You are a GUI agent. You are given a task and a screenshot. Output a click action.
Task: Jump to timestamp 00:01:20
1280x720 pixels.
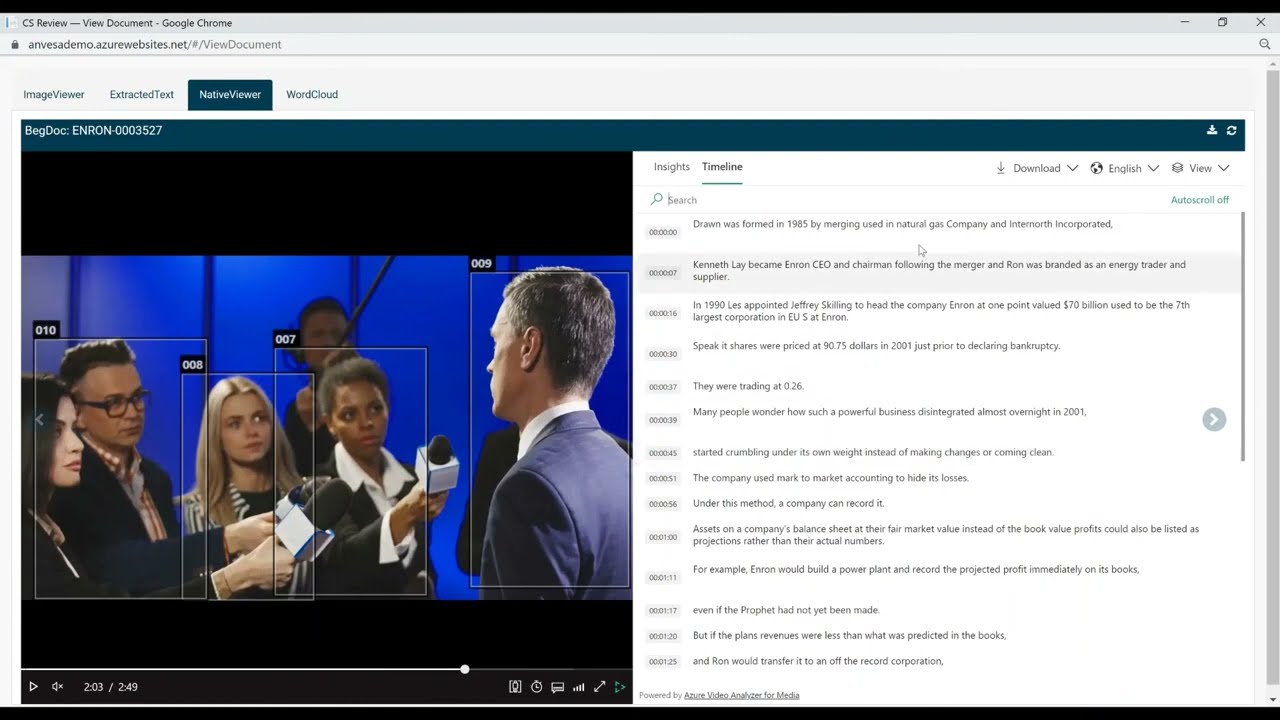[x=663, y=636]
